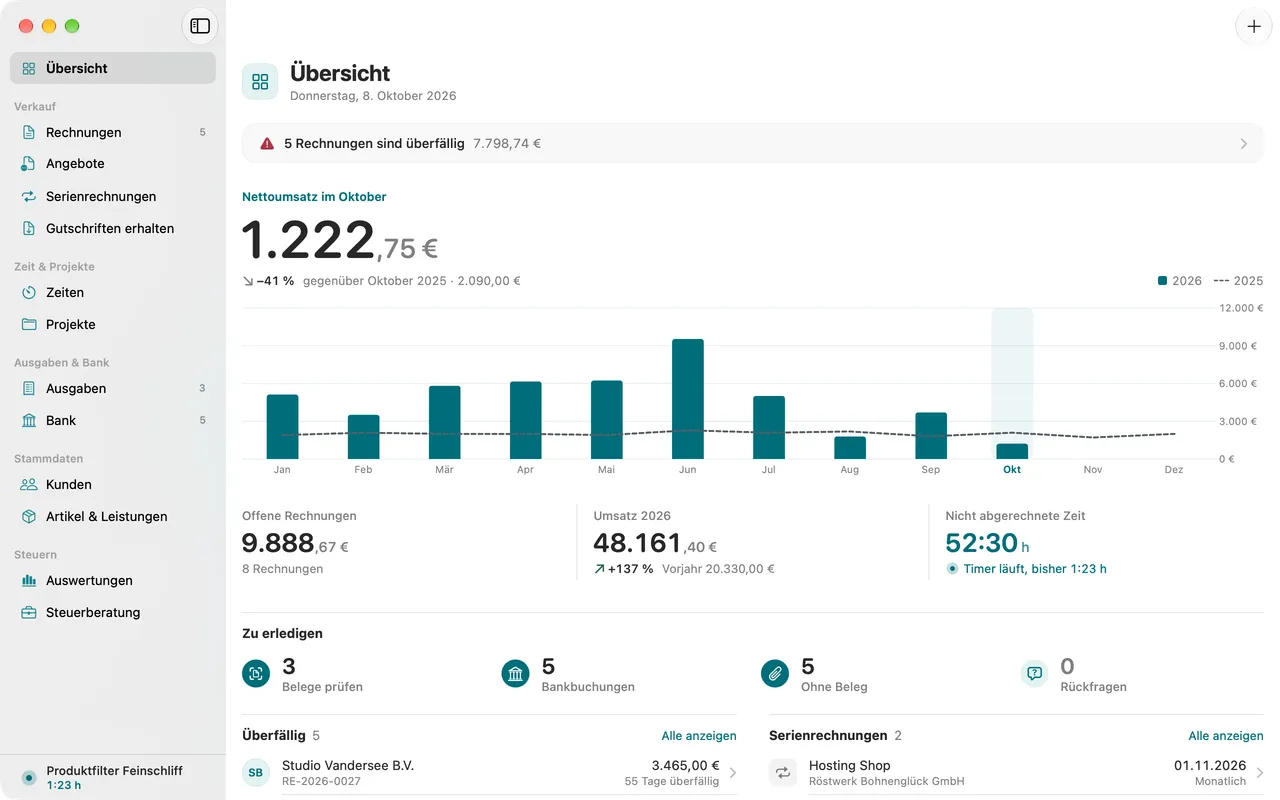Image resolution: width=1280 pixels, height=800 pixels.
Task: Click the '5 Rechnungen sind überfällig' text
Action: tap(374, 144)
